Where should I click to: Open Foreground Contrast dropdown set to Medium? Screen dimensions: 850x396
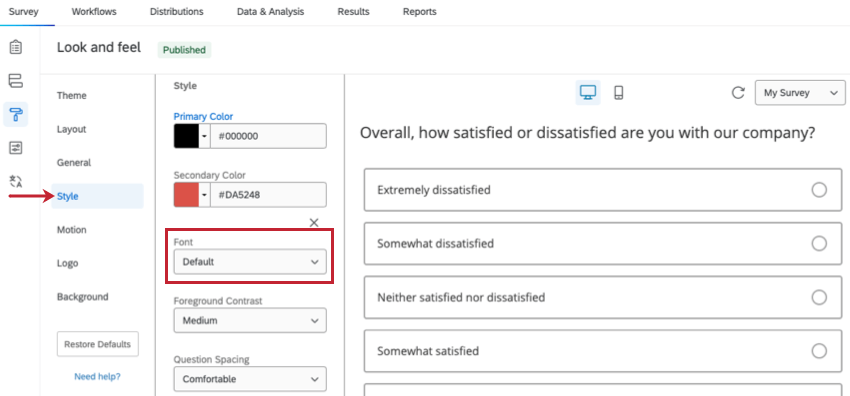click(250, 320)
